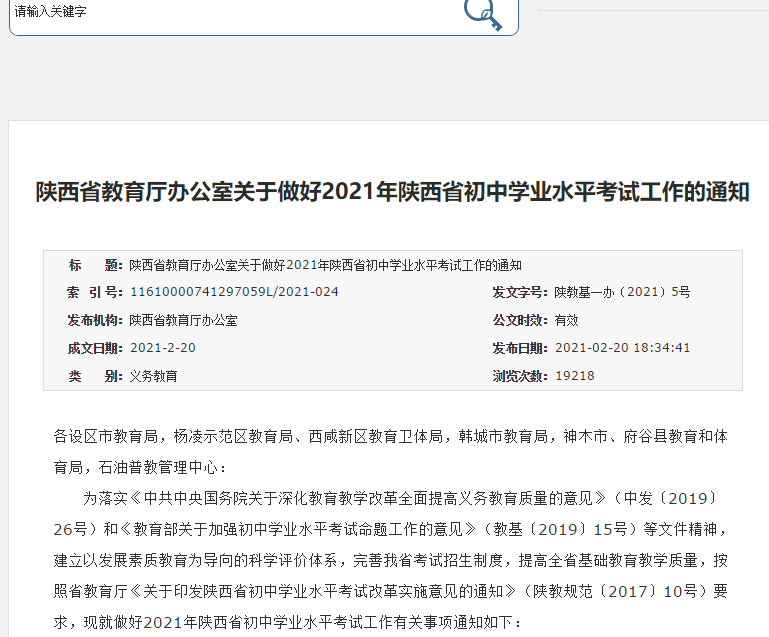This screenshot has width=769, height=637.
Task: Click the written date 2021-2-20
Action: click(163, 348)
